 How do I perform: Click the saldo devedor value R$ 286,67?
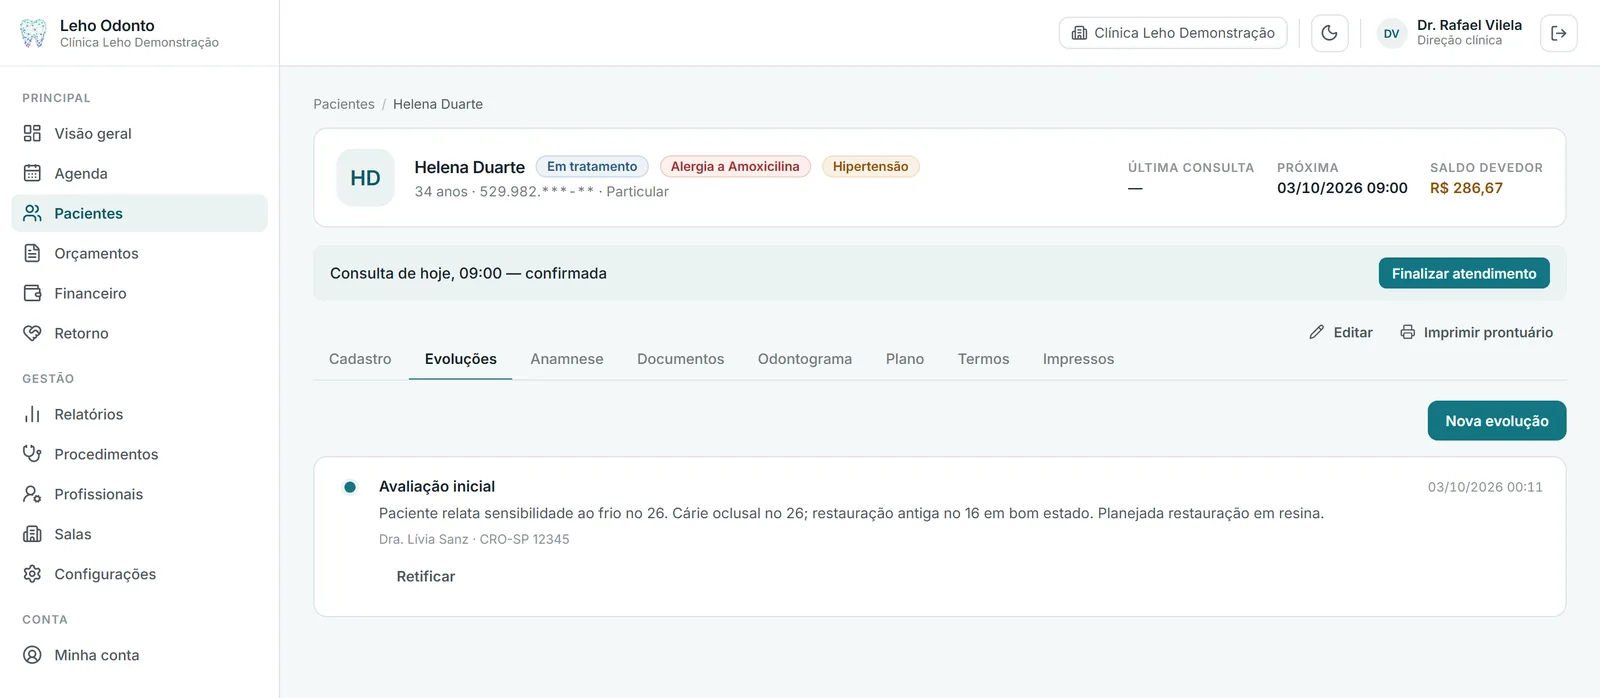tap(1466, 188)
